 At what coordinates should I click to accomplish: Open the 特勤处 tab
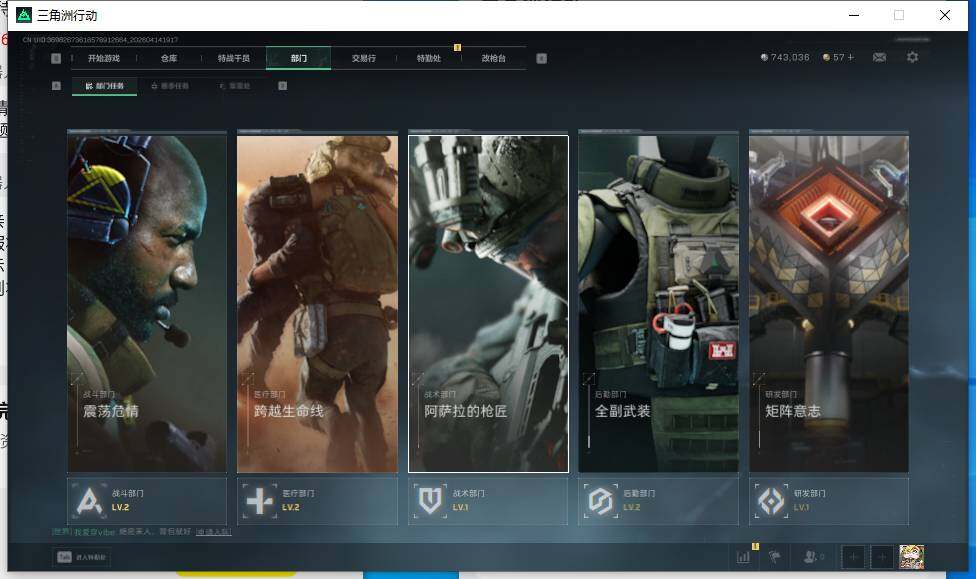[x=428, y=59]
